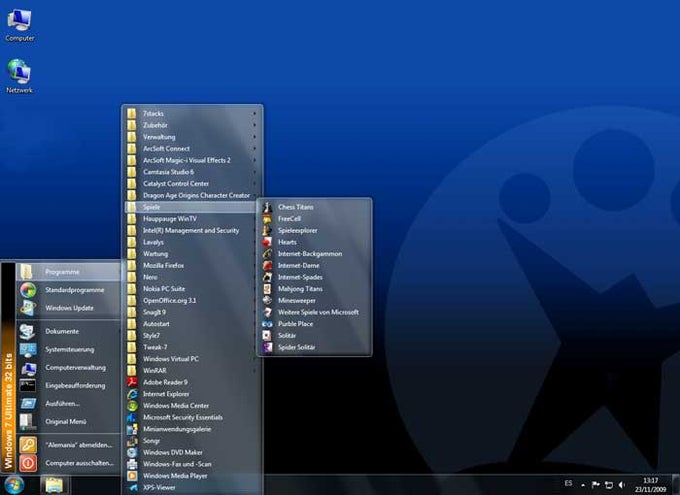Open Action Center flag tray icon

coord(595,485)
